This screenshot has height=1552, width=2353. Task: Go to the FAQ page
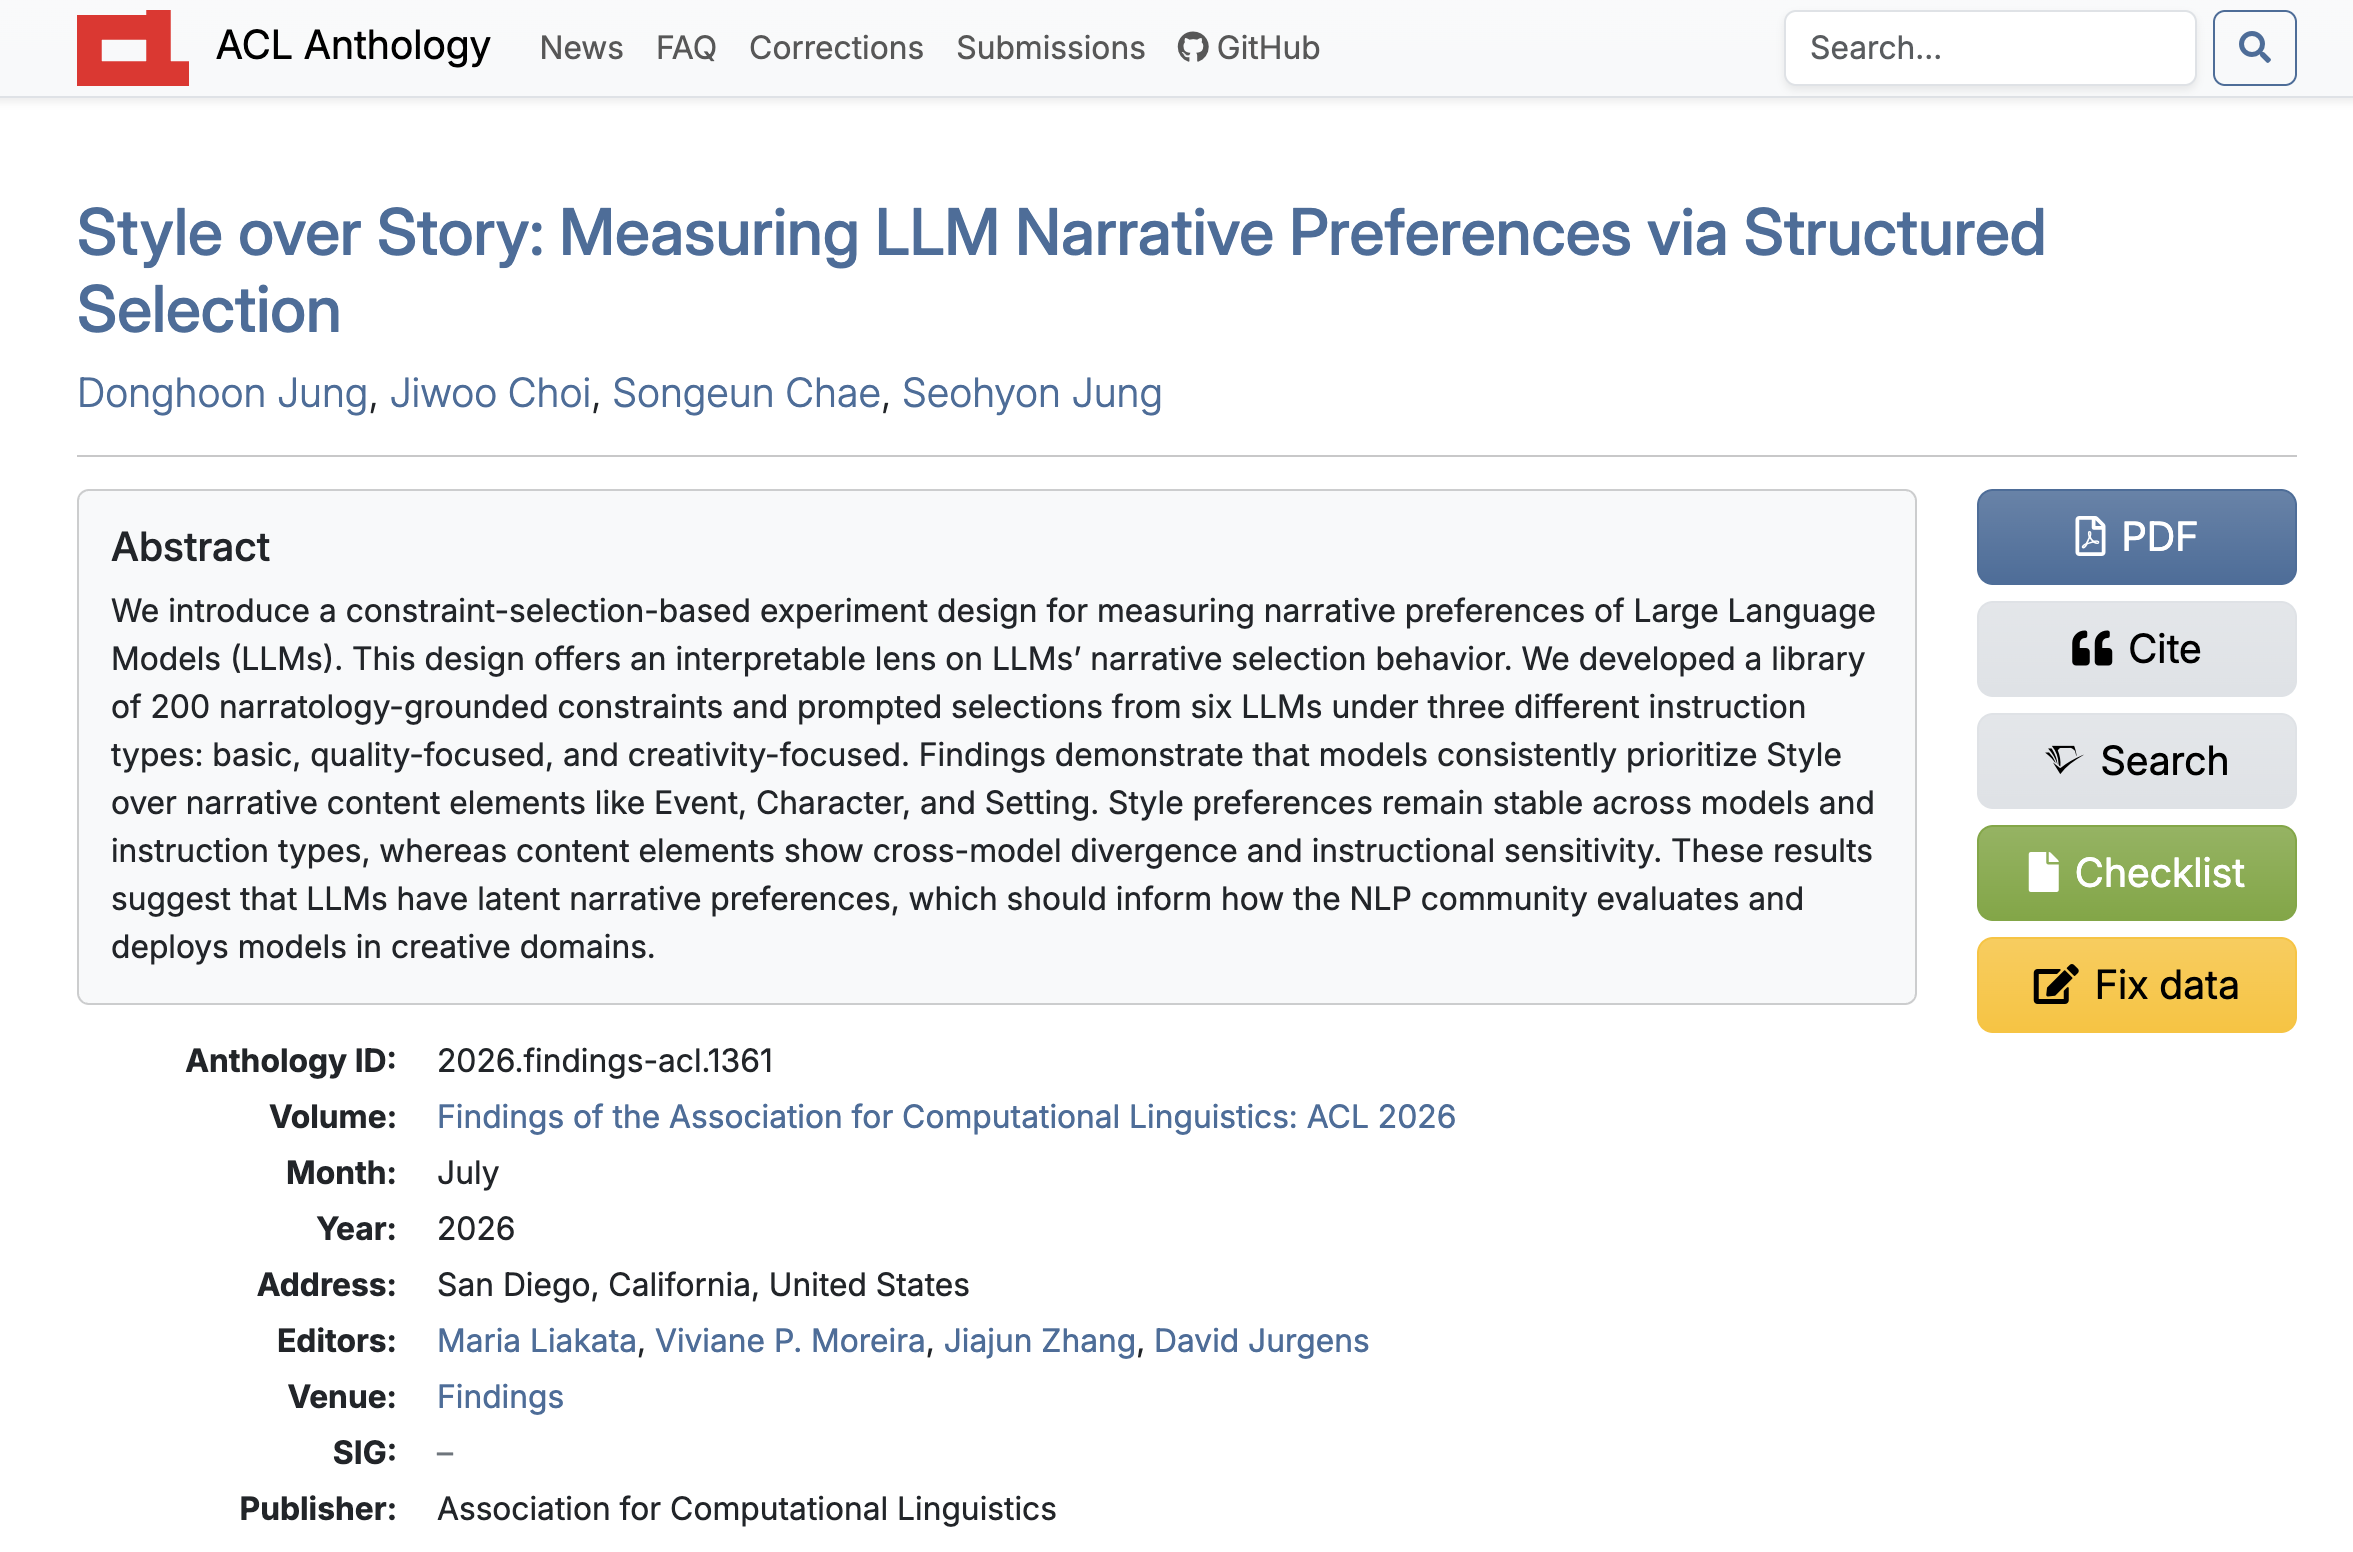686,48
